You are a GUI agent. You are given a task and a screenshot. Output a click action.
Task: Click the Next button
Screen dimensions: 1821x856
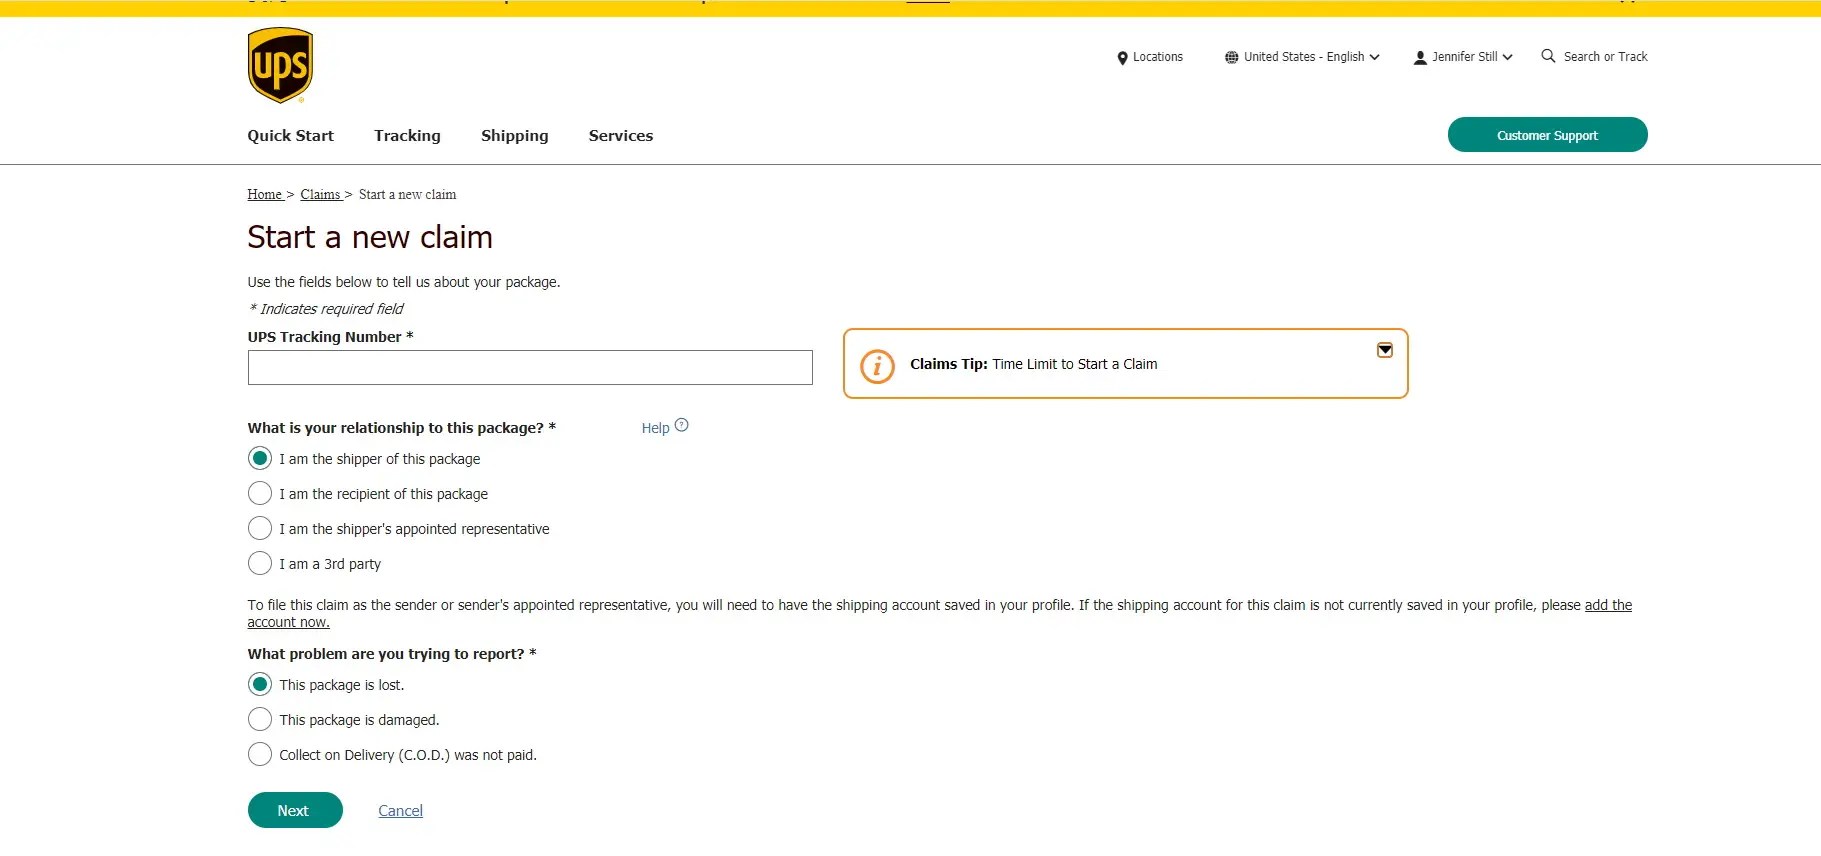pos(295,810)
